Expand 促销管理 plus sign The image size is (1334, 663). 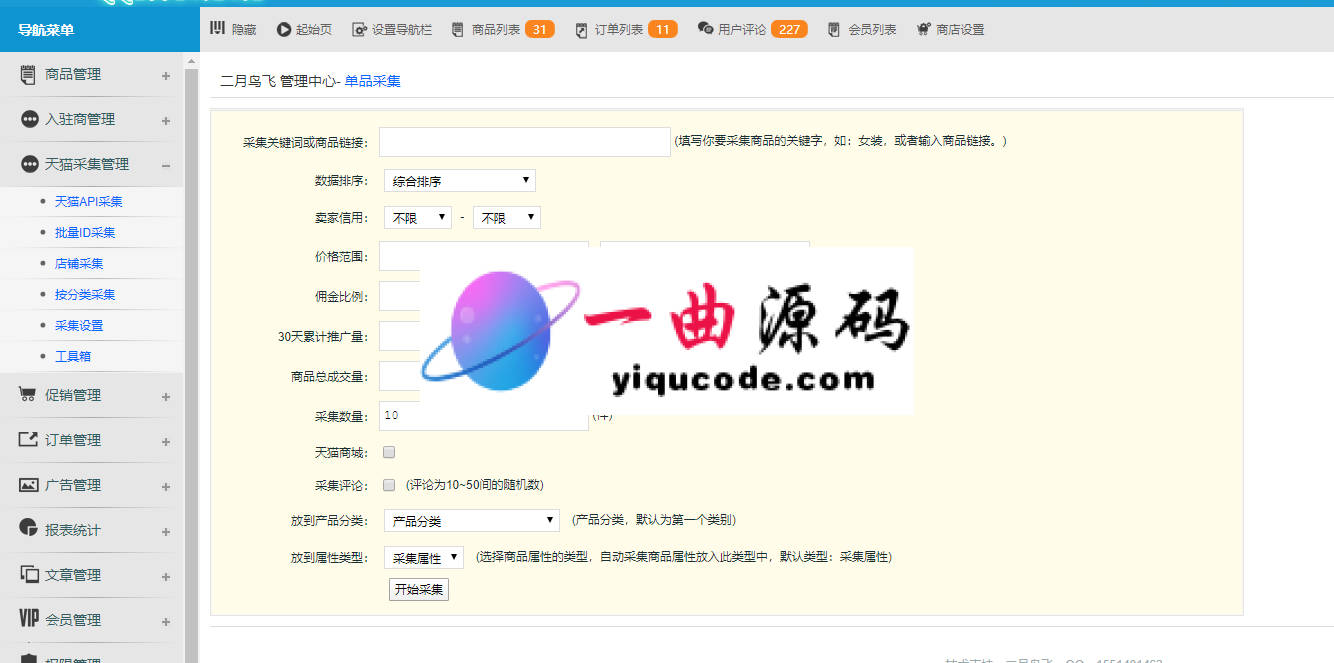(x=166, y=396)
